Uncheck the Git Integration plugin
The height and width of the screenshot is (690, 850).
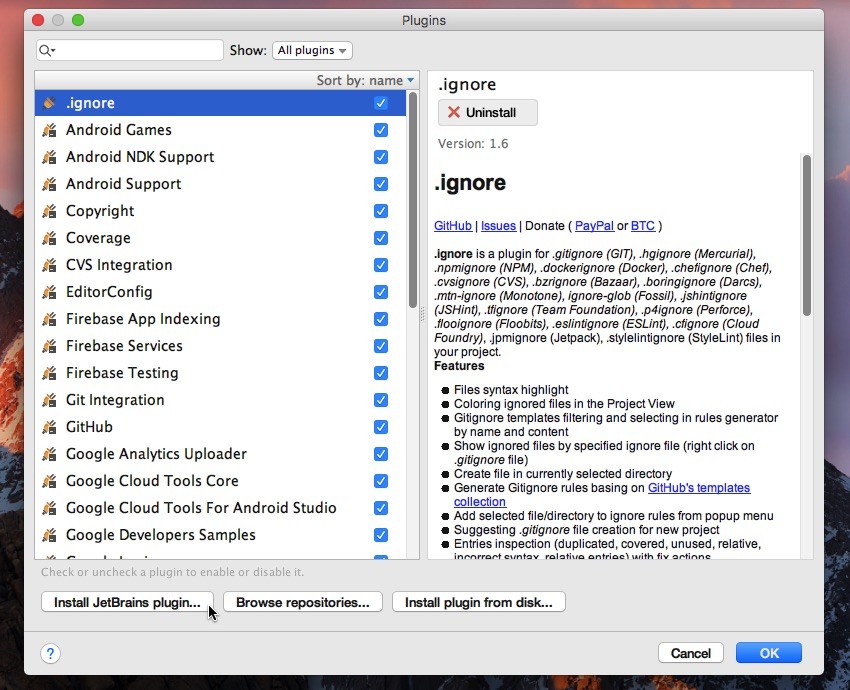(381, 400)
